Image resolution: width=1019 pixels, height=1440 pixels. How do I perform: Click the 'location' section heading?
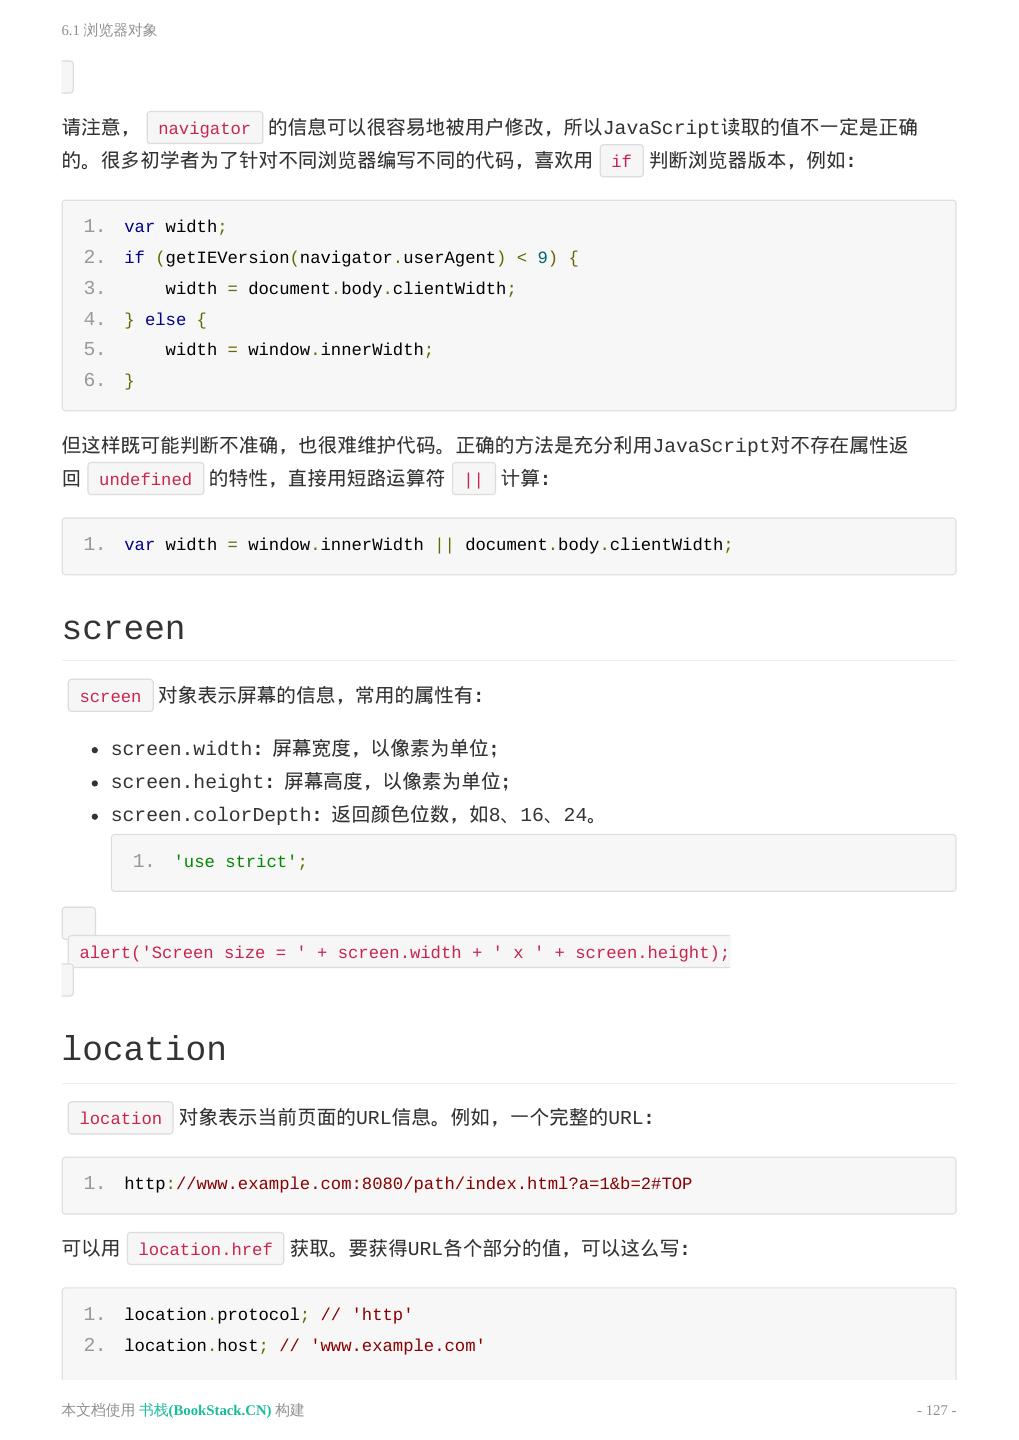pos(144,1050)
